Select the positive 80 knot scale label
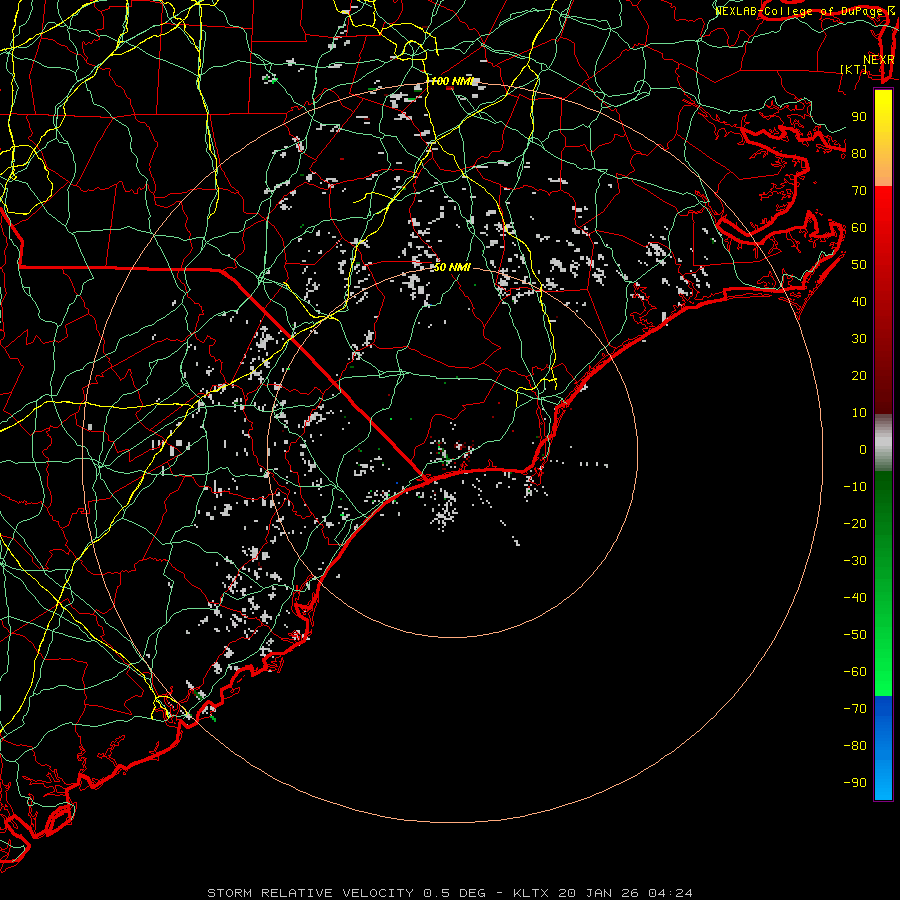This screenshot has height=900, width=900. point(859,154)
